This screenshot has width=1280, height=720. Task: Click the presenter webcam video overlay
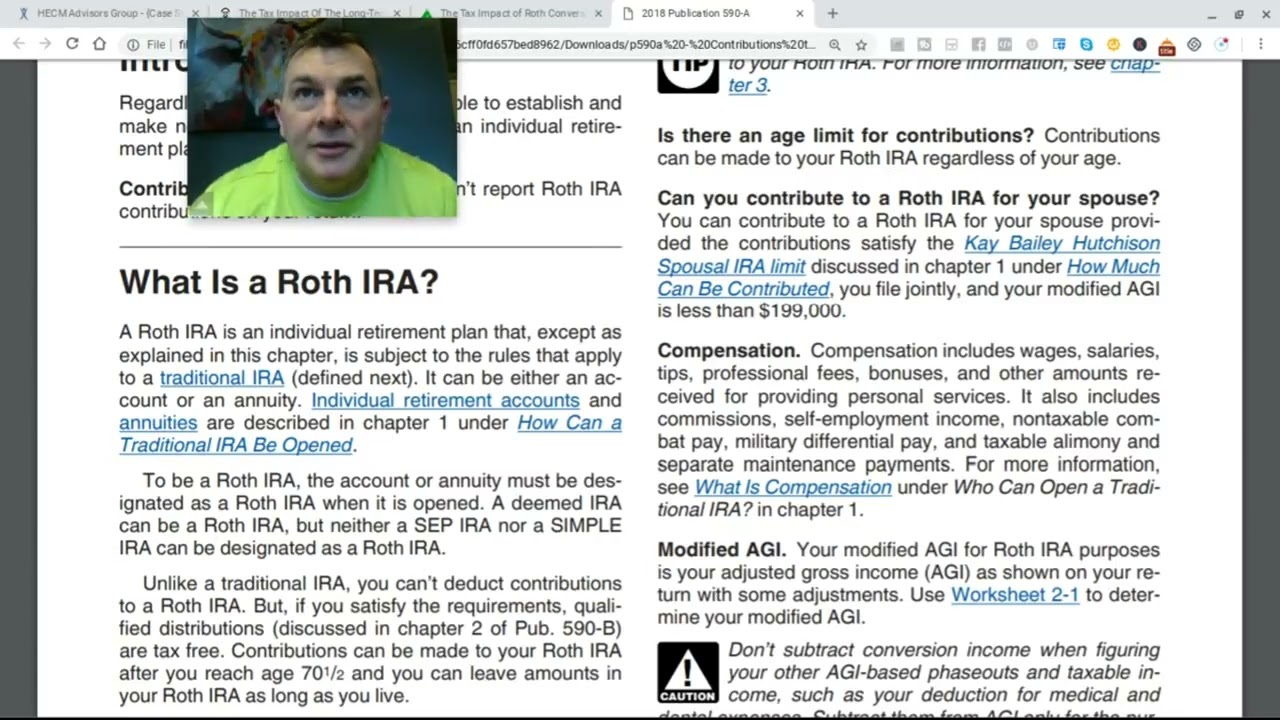tap(322, 117)
